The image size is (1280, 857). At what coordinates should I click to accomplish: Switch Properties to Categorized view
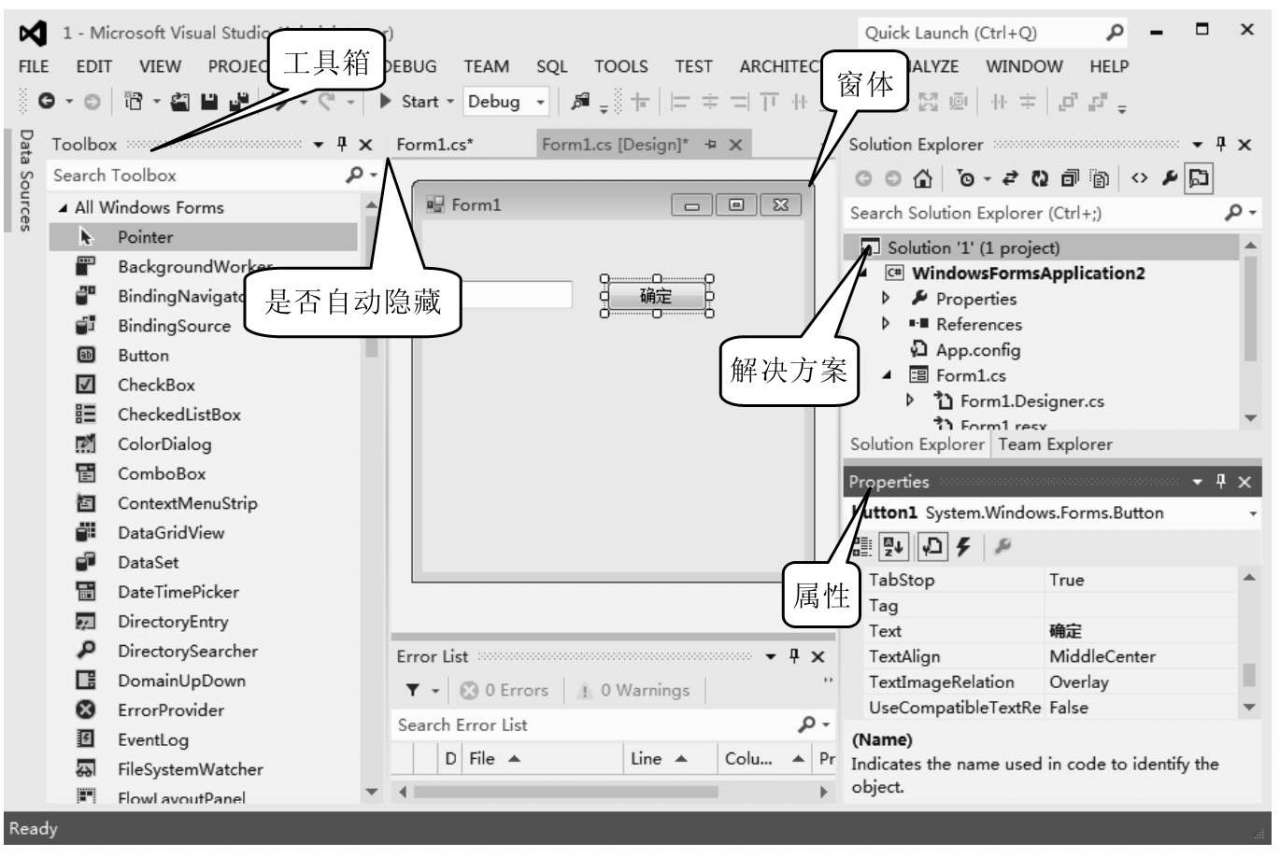point(861,546)
